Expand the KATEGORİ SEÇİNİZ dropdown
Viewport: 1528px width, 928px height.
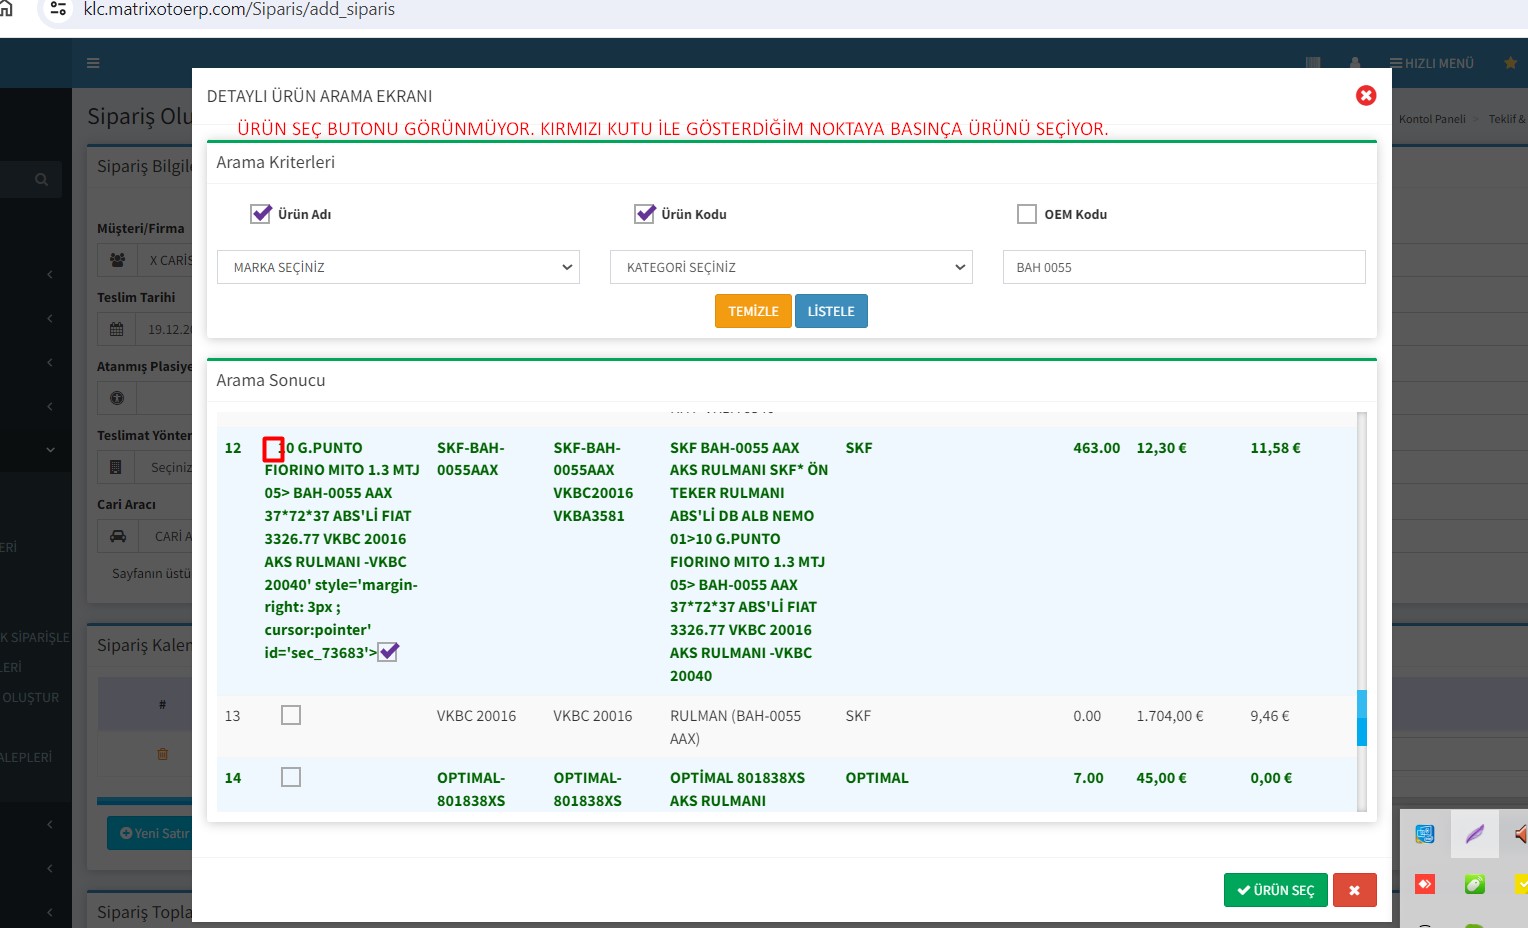791,267
